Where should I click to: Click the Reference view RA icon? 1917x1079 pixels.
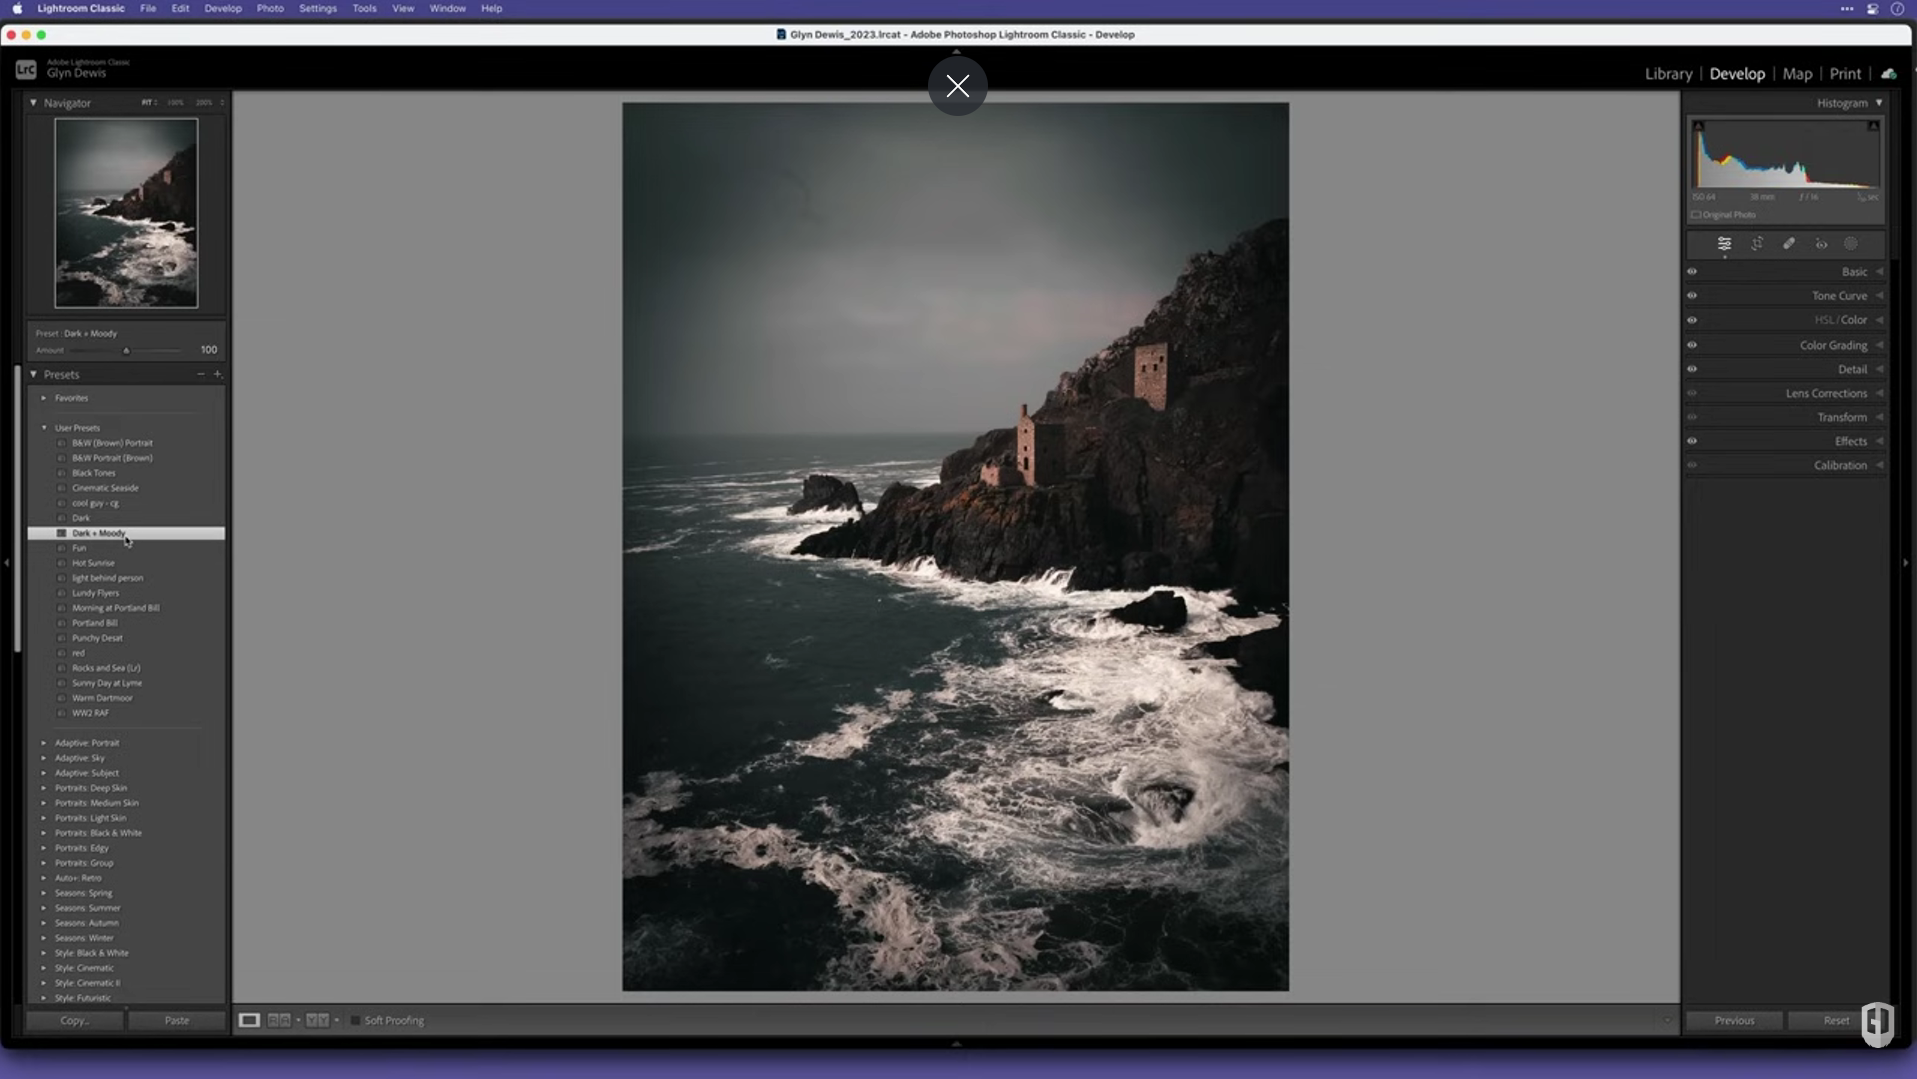pos(279,1020)
